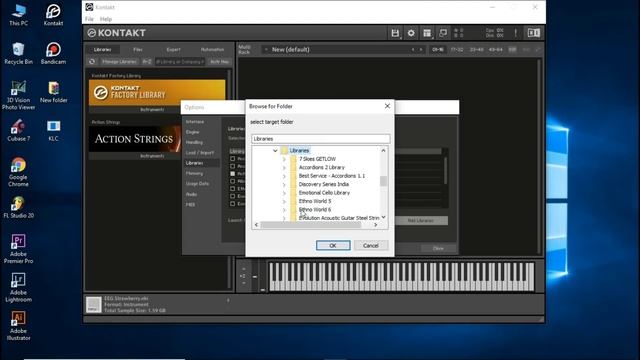Collapse the Libraries folder in the tree
Image resolution: width=640 pixels, height=360 pixels.
pos(275,151)
